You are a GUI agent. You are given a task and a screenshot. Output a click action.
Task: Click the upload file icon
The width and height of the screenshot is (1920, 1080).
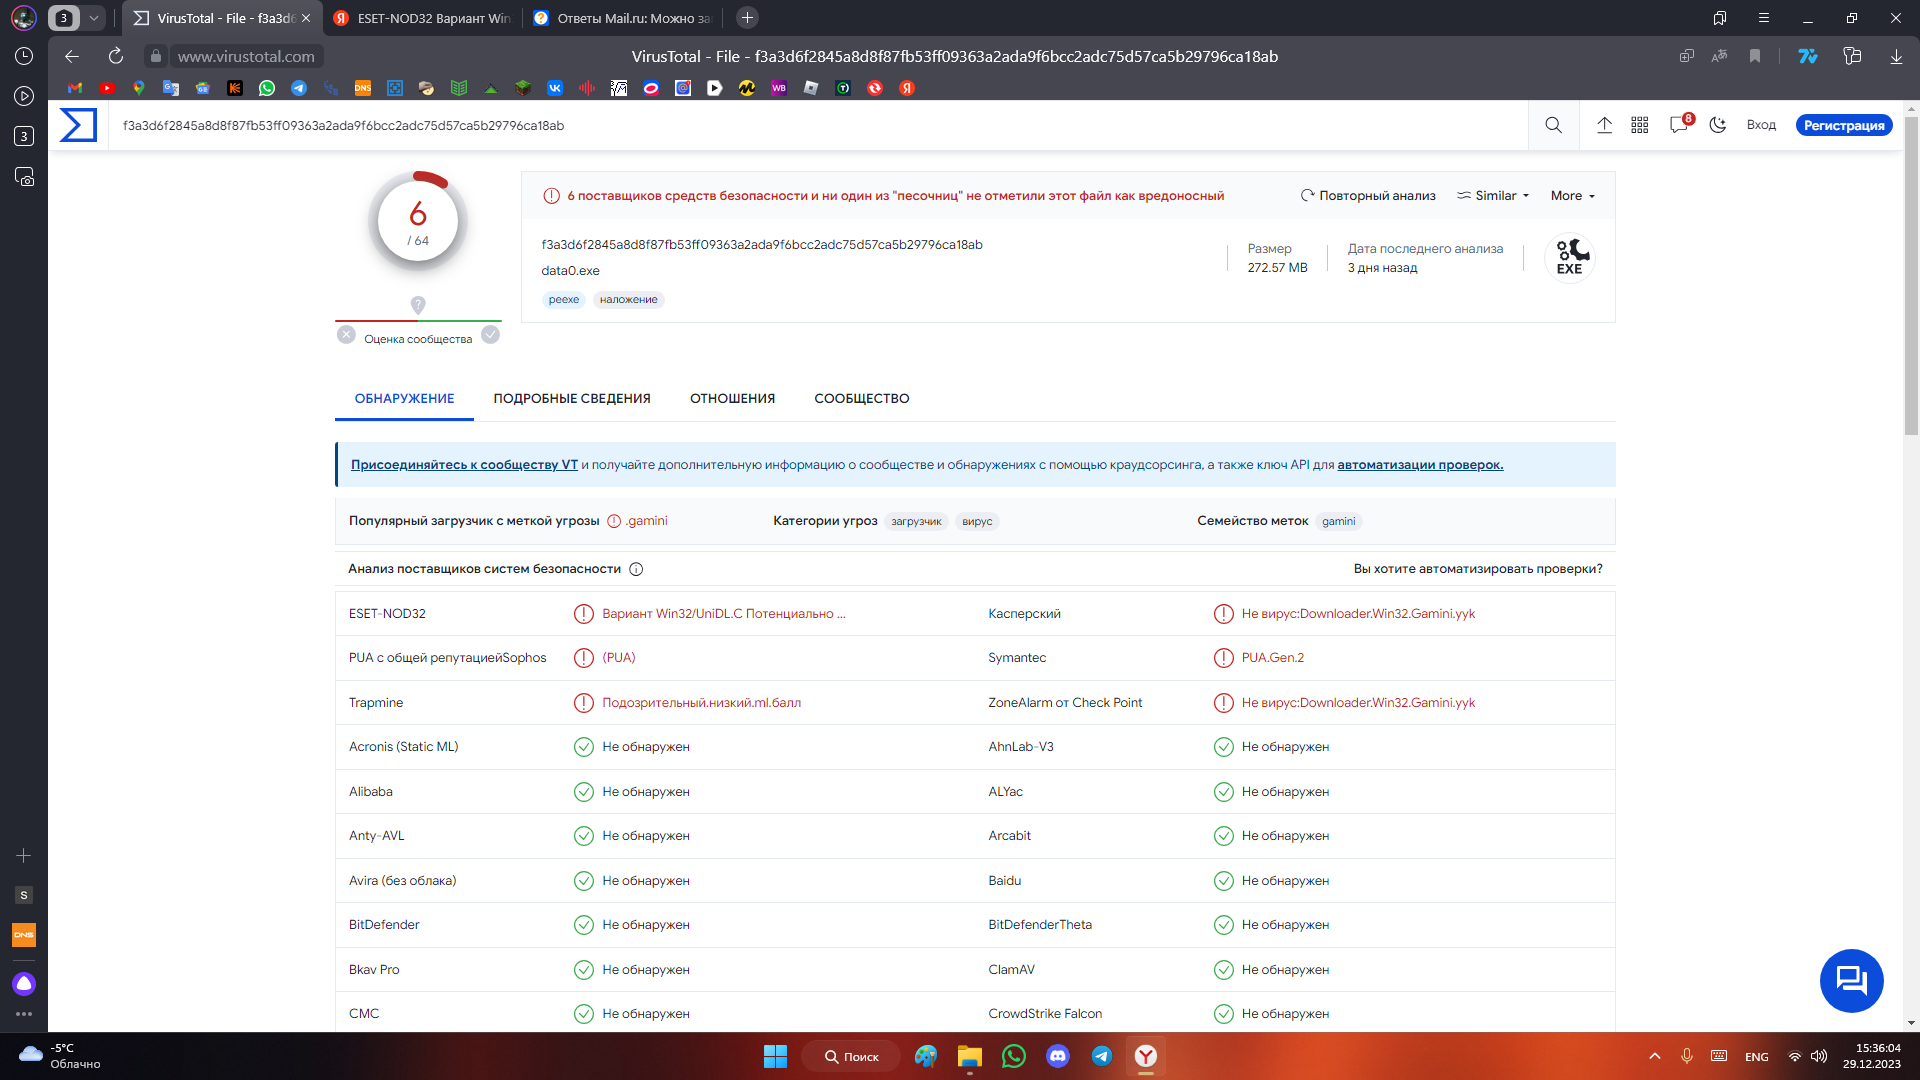(x=1604, y=125)
